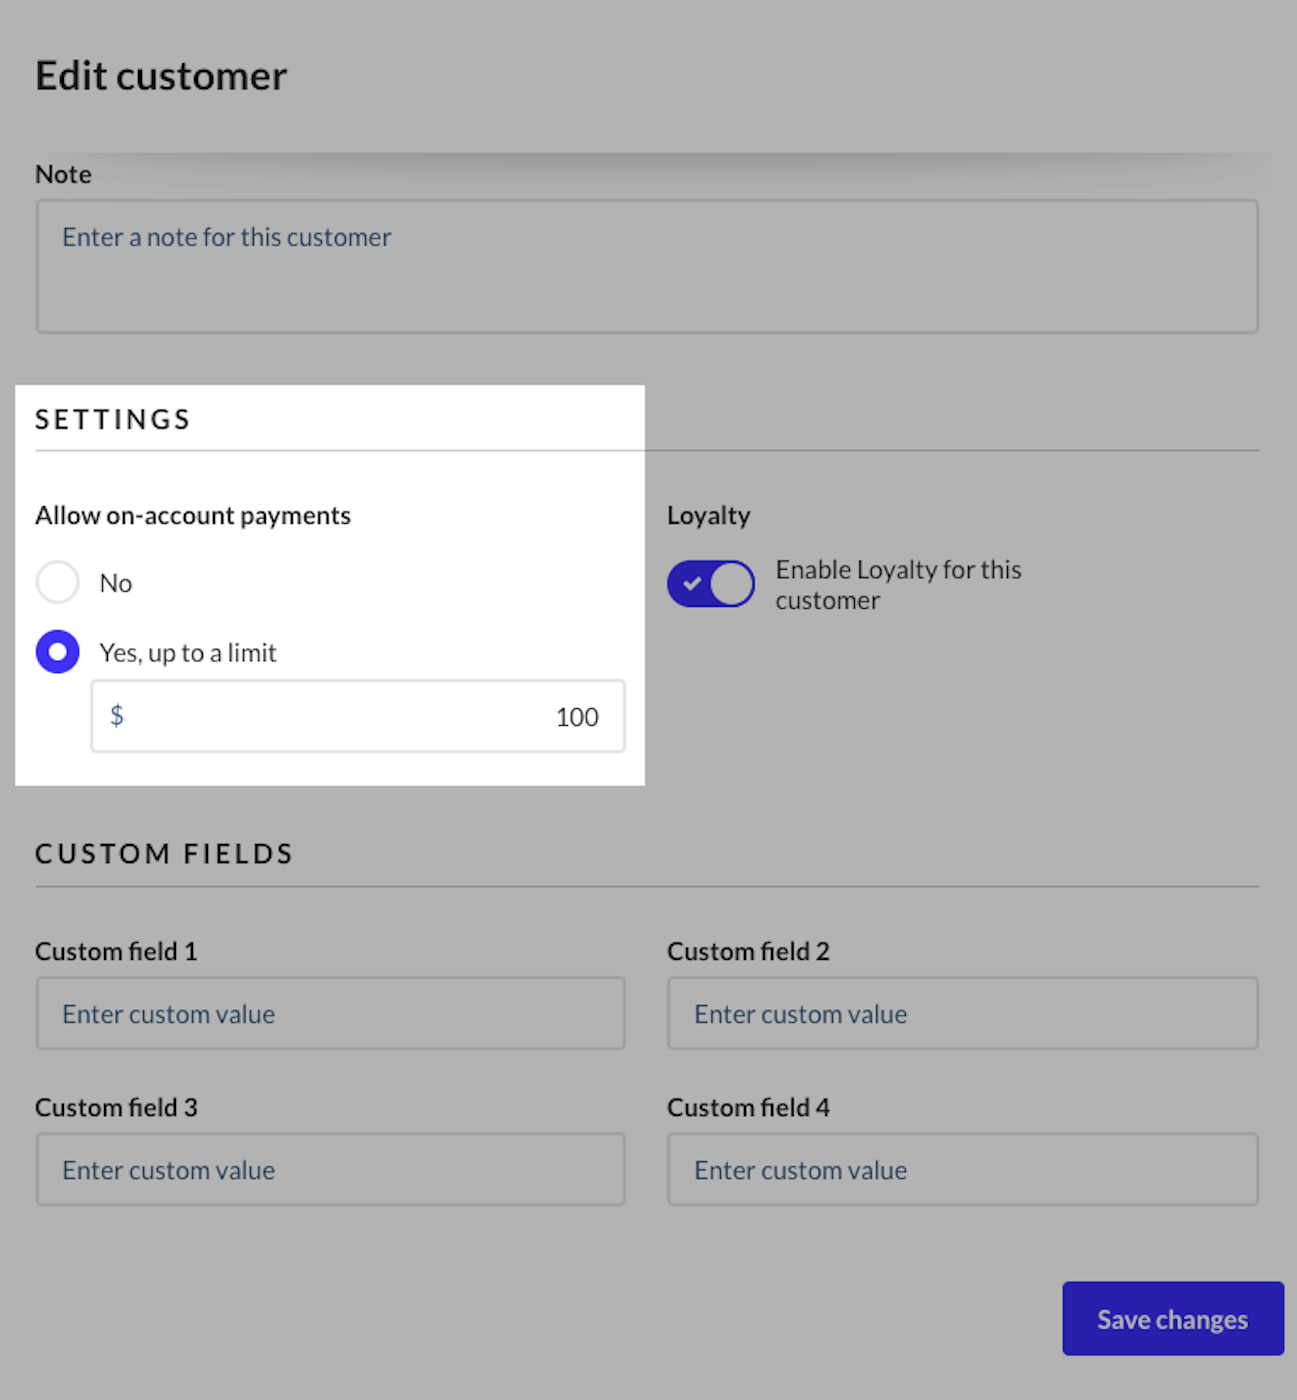The height and width of the screenshot is (1400, 1297).
Task: Click the Allow on-account payments label
Action: [x=193, y=515]
